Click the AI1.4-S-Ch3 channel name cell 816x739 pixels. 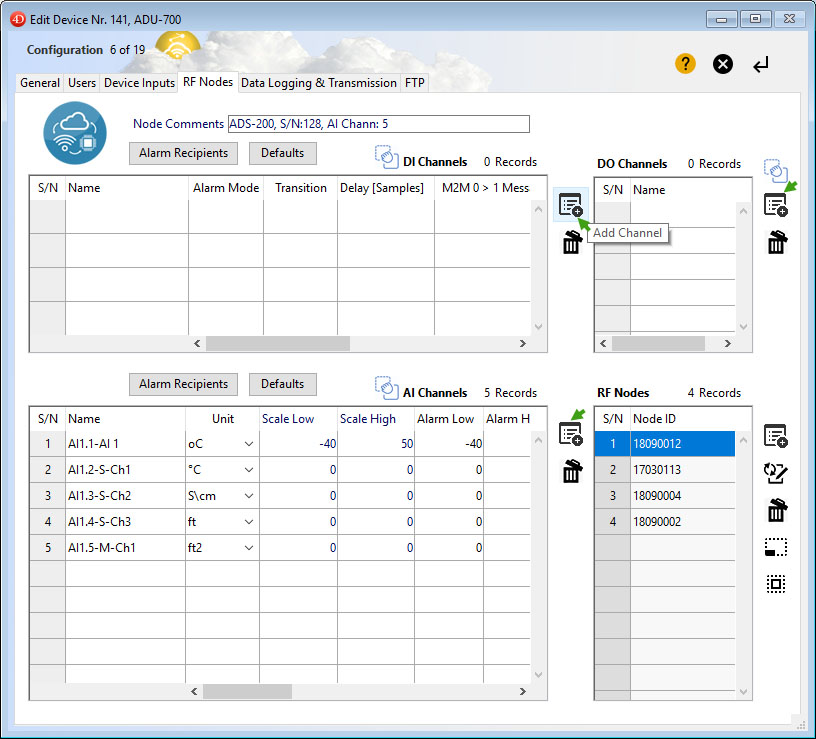coord(125,522)
